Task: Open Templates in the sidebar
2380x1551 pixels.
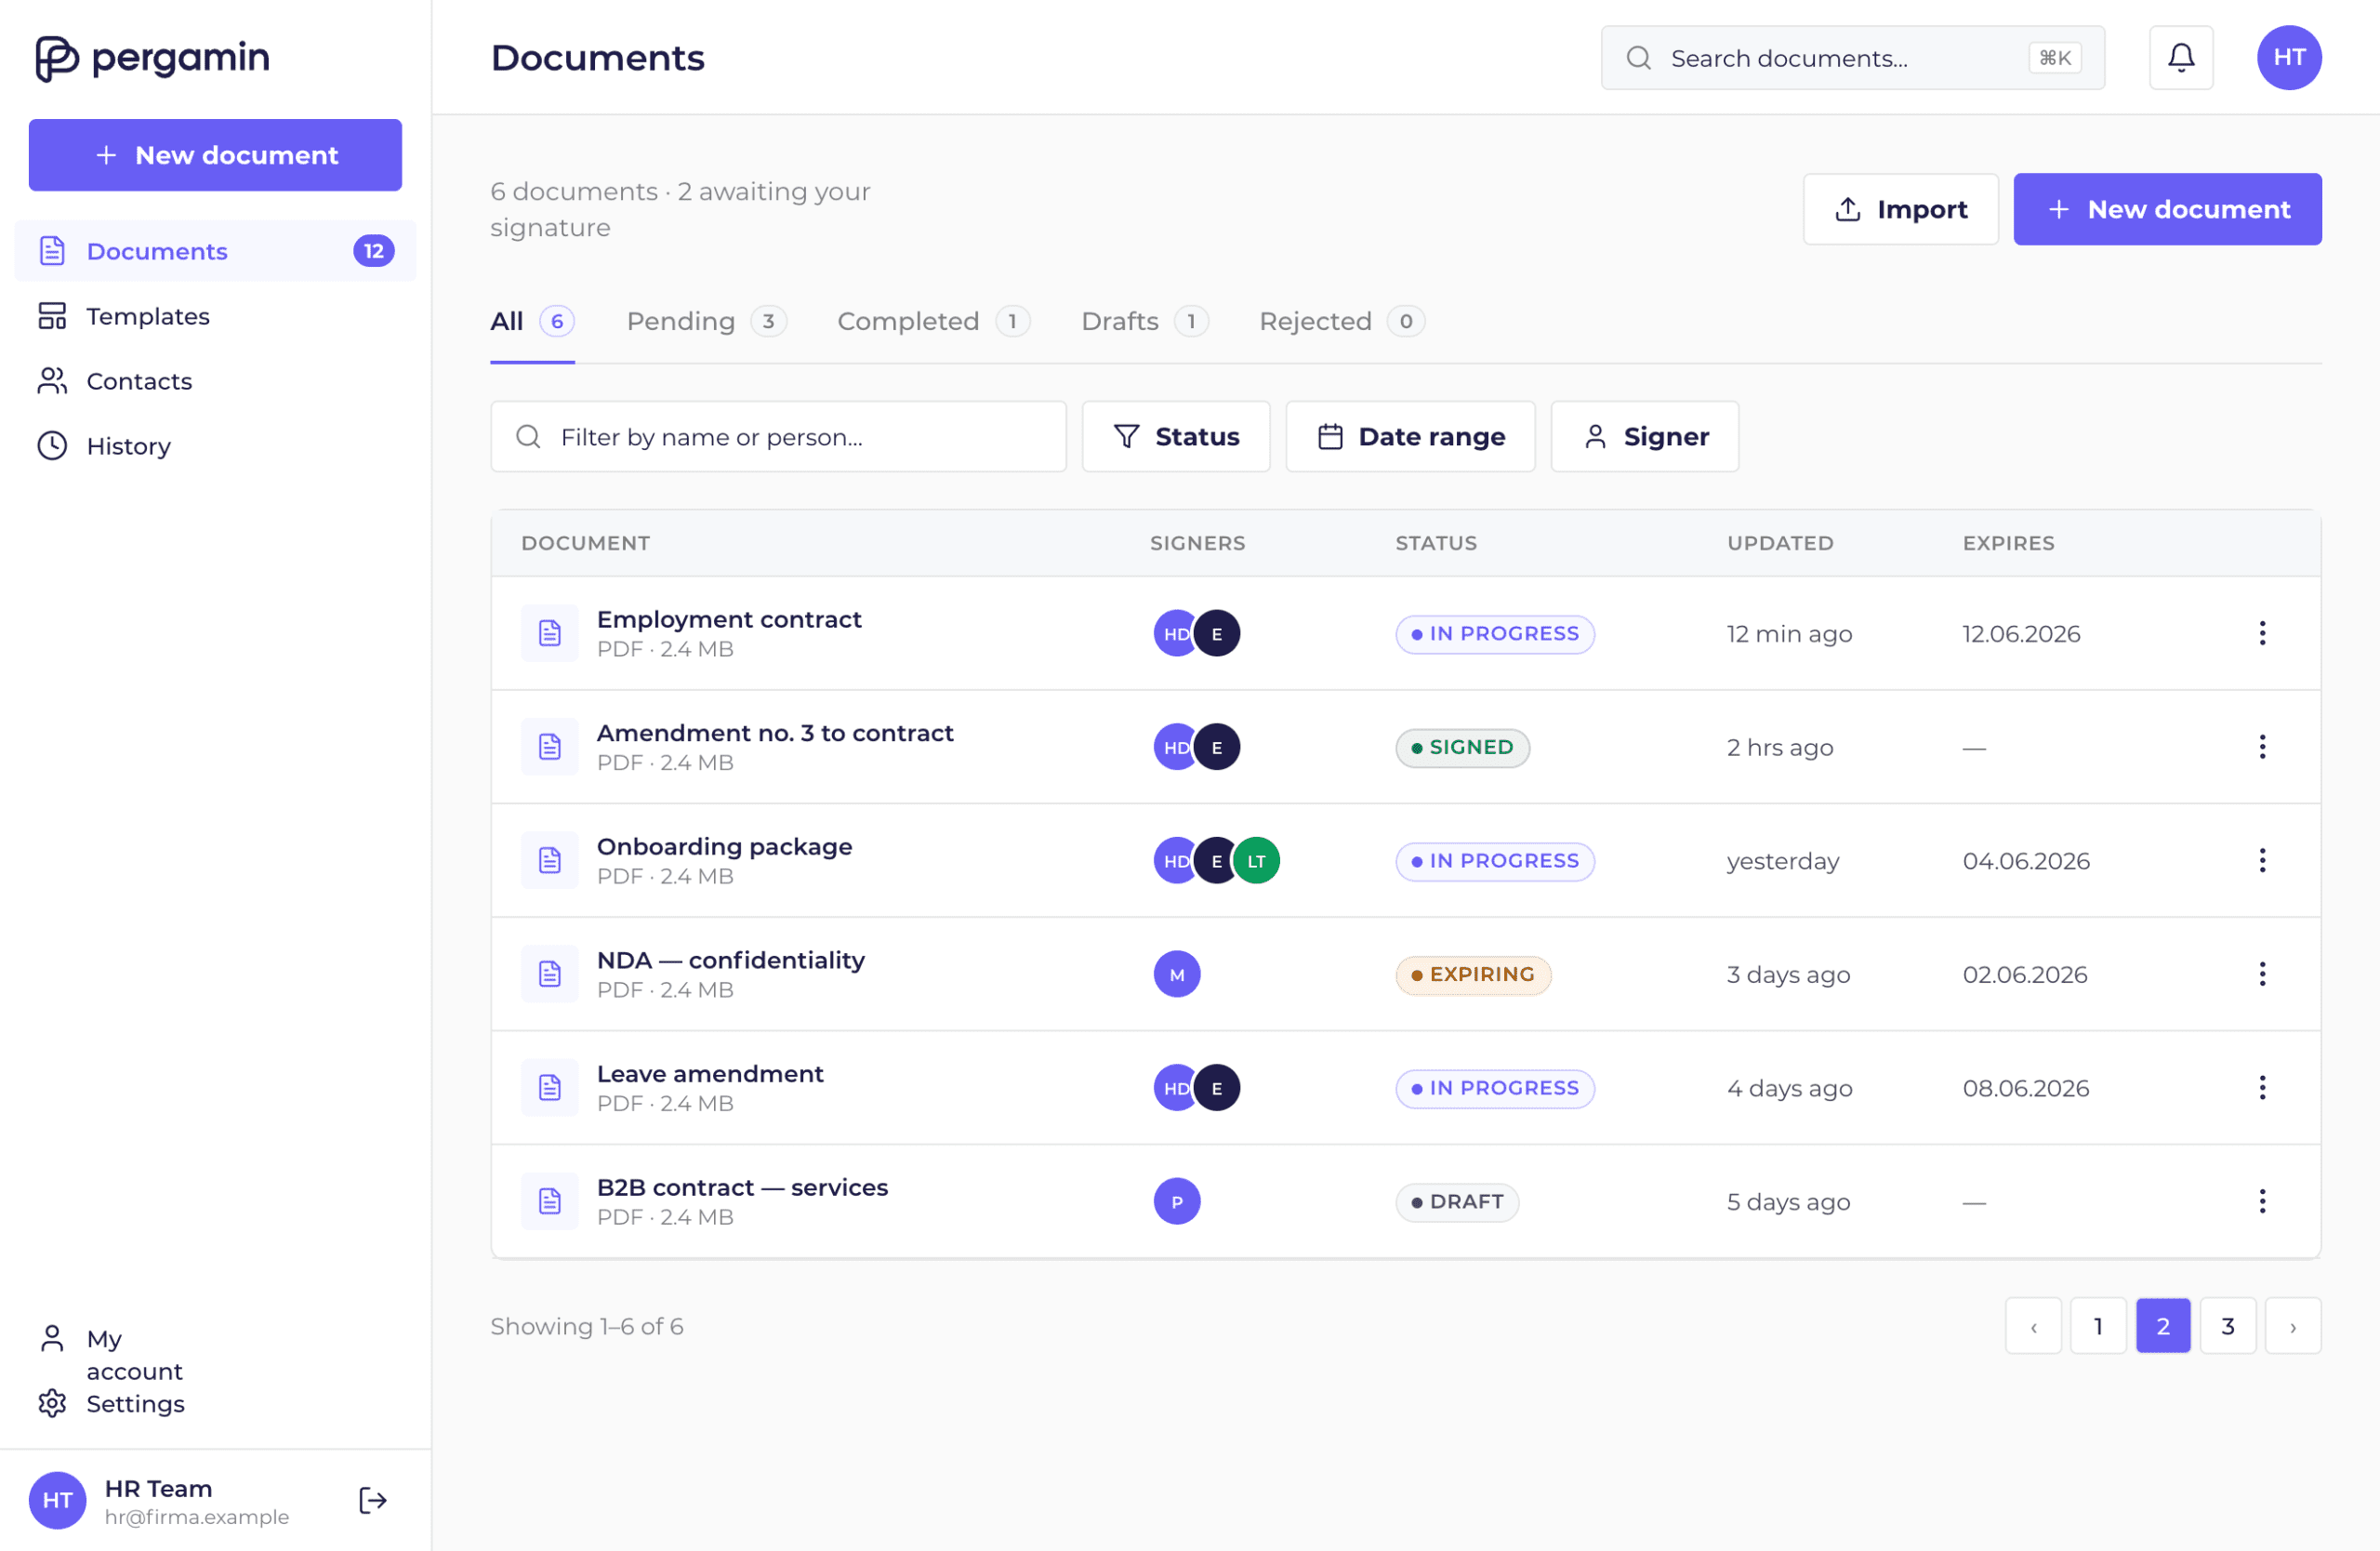Action: pos(215,316)
